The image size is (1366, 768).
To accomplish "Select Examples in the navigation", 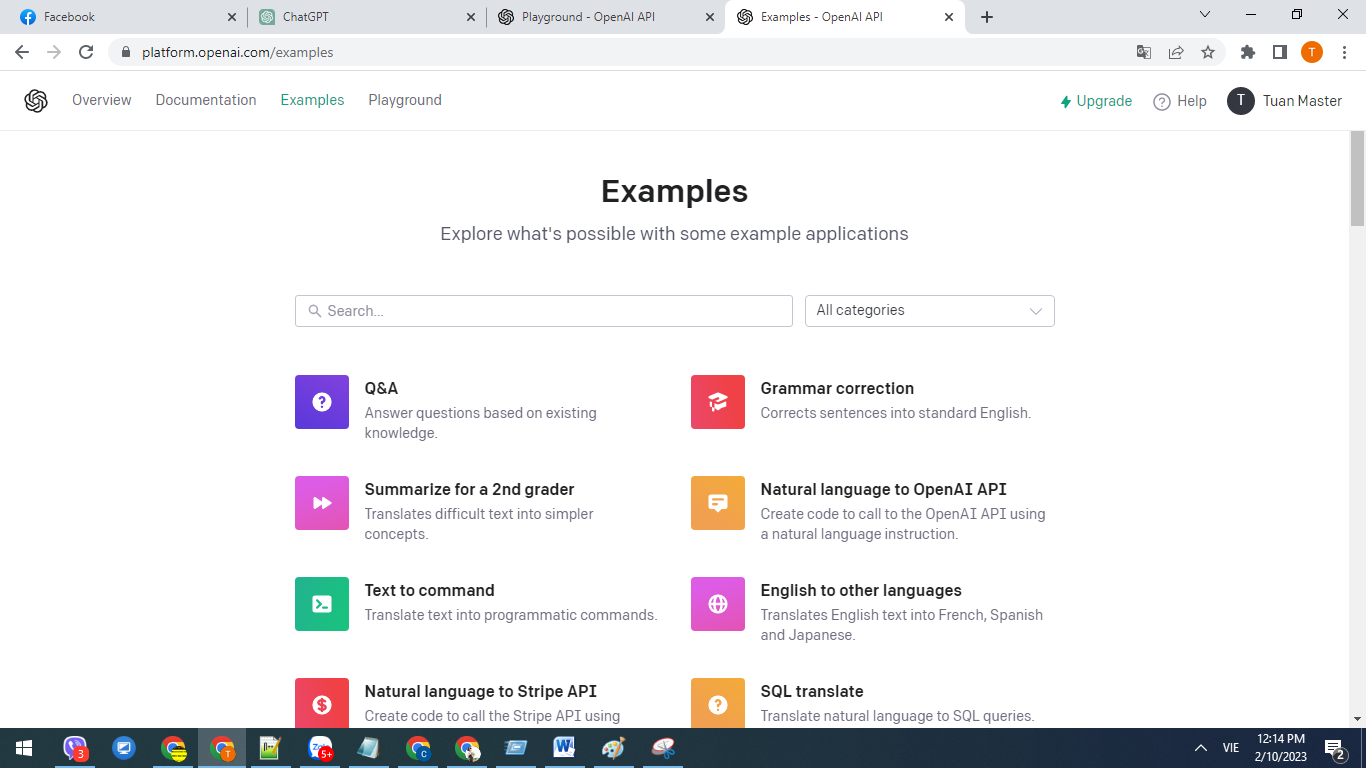I will (x=312, y=101).
